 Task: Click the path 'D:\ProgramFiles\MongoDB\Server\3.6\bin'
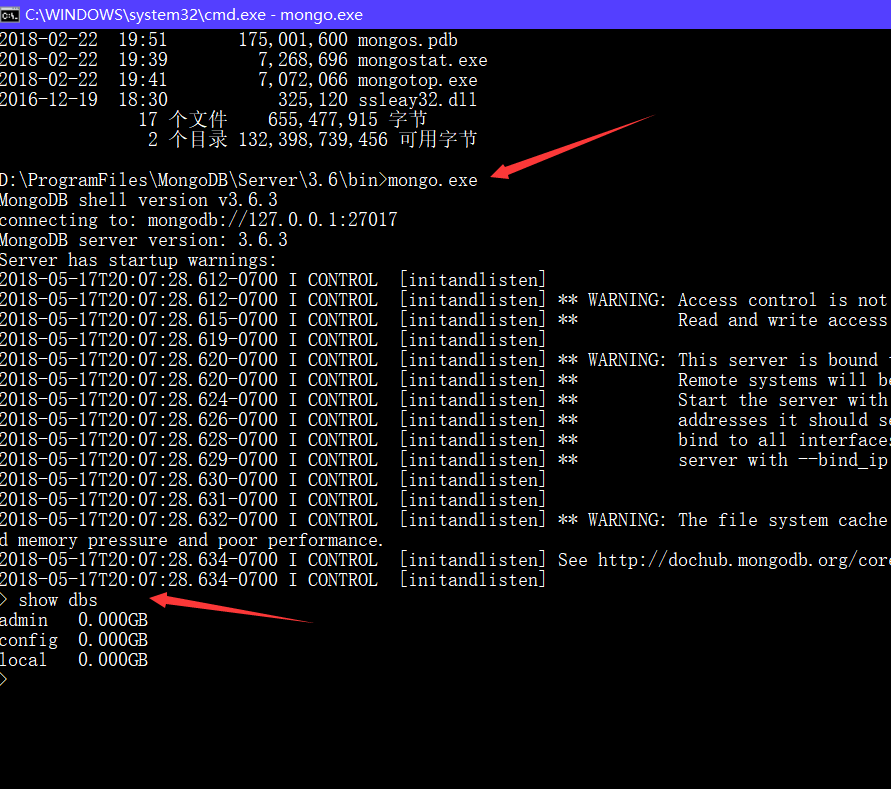189,180
